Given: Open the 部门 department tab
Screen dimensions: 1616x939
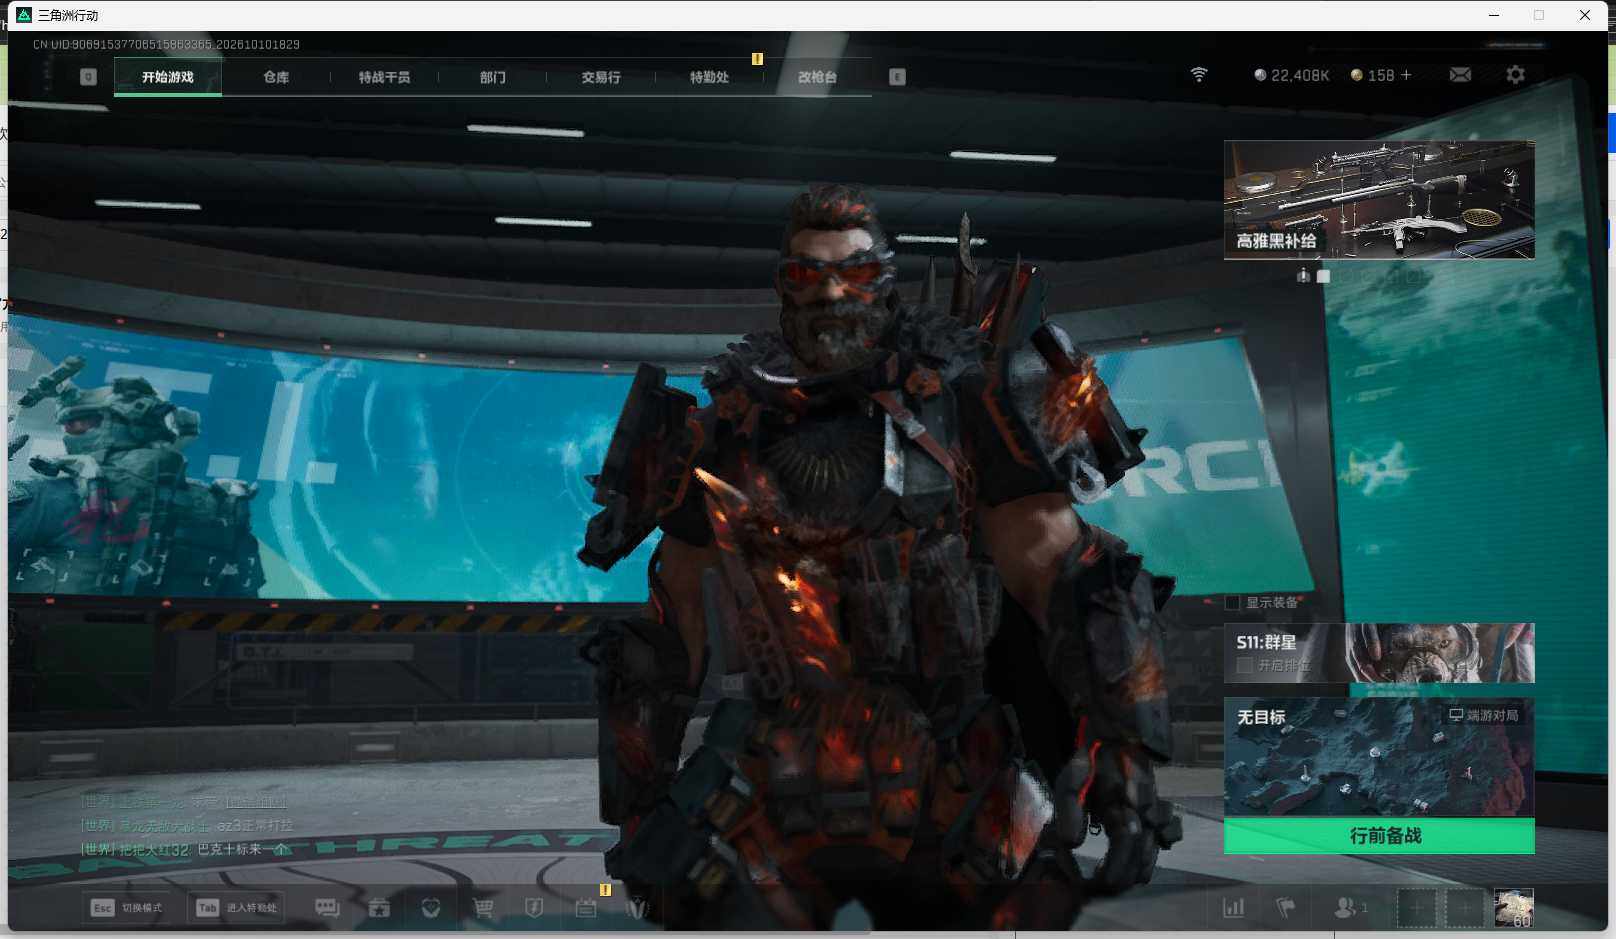Looking at the screenshot, I should (492, 77).
